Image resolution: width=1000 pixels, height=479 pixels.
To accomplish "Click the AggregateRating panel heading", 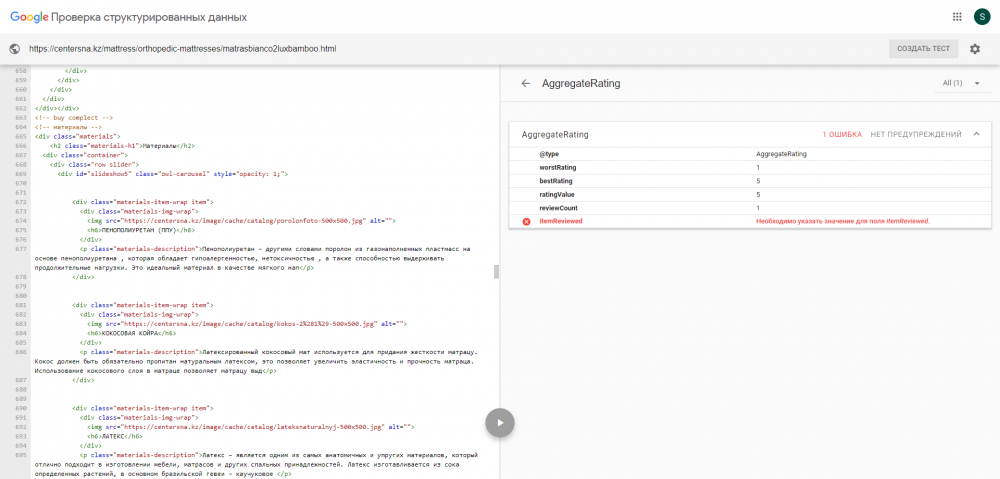I will (x=581, y=83).
